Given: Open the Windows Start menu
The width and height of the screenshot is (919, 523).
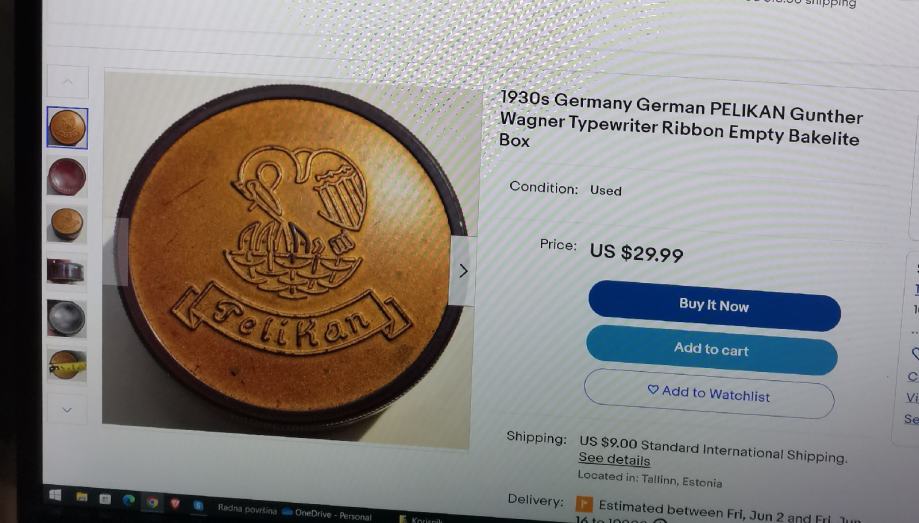Looking at the screenshot, I should pyautogui.click(x=55, y=495).
